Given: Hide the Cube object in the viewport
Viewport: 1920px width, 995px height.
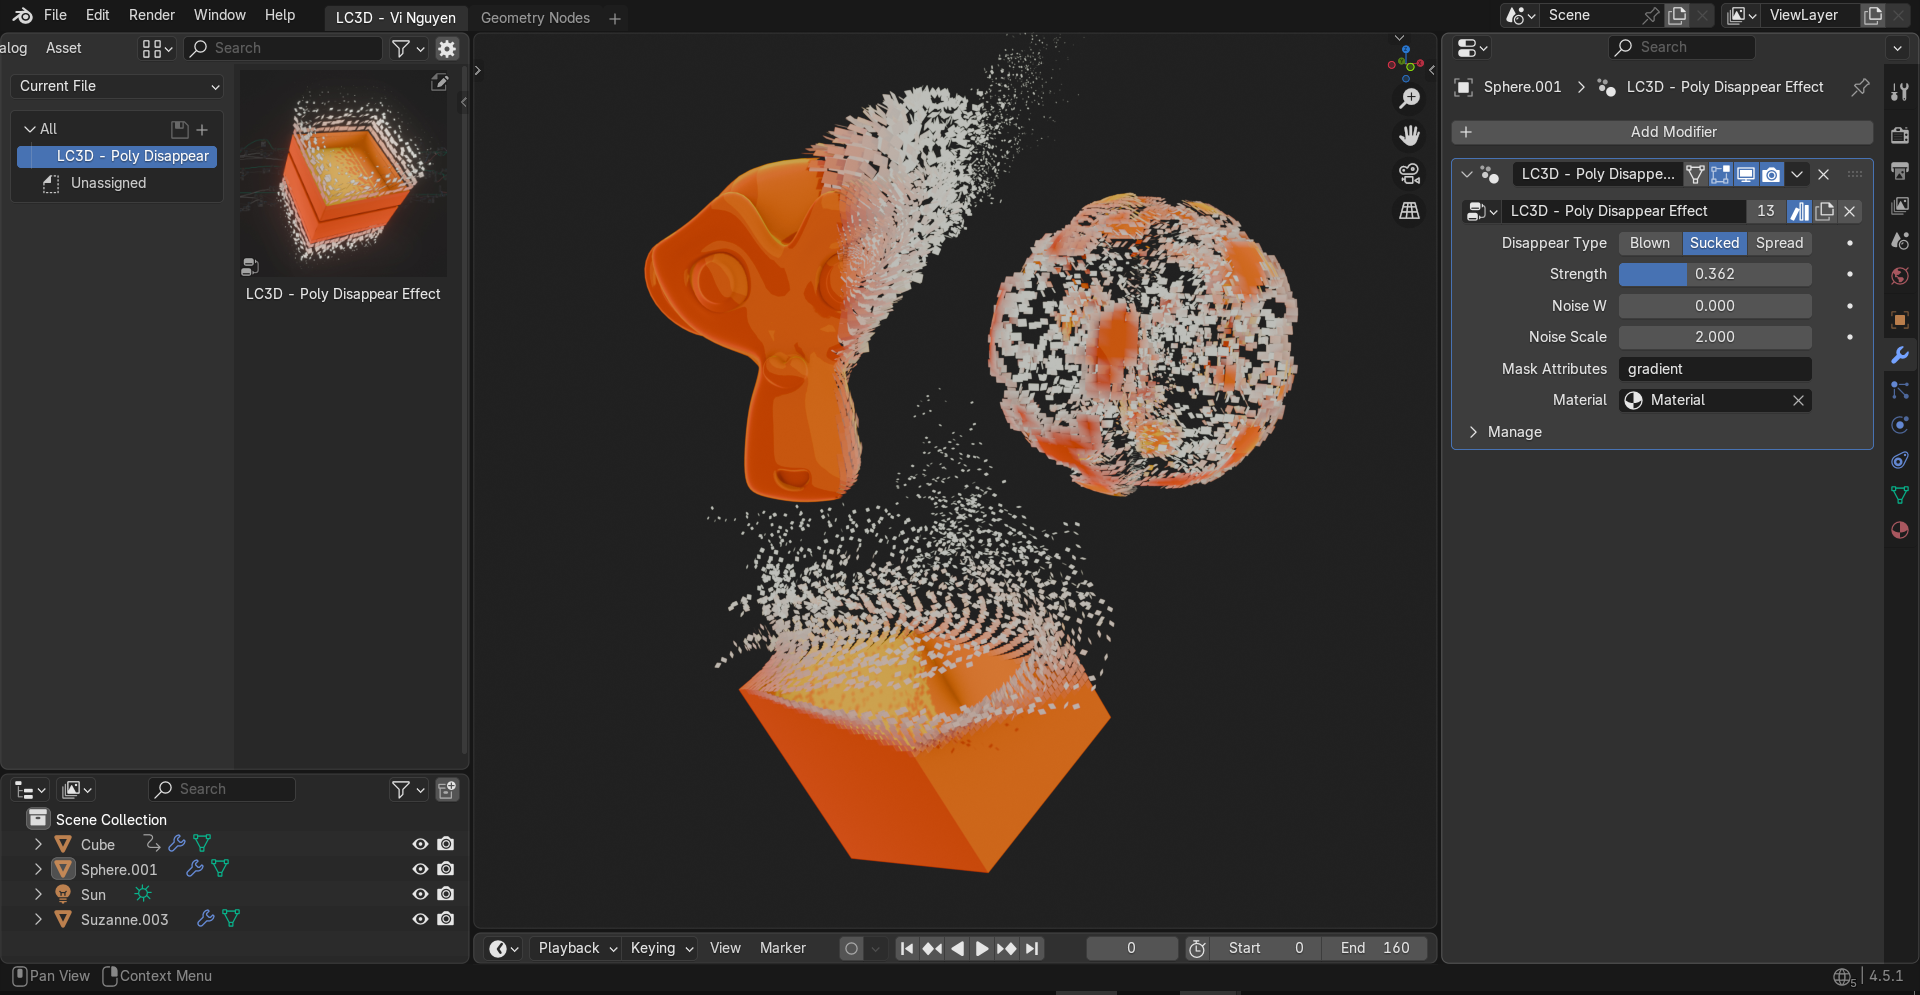Looking at the screenshot, I should click(x=421, y=844).
